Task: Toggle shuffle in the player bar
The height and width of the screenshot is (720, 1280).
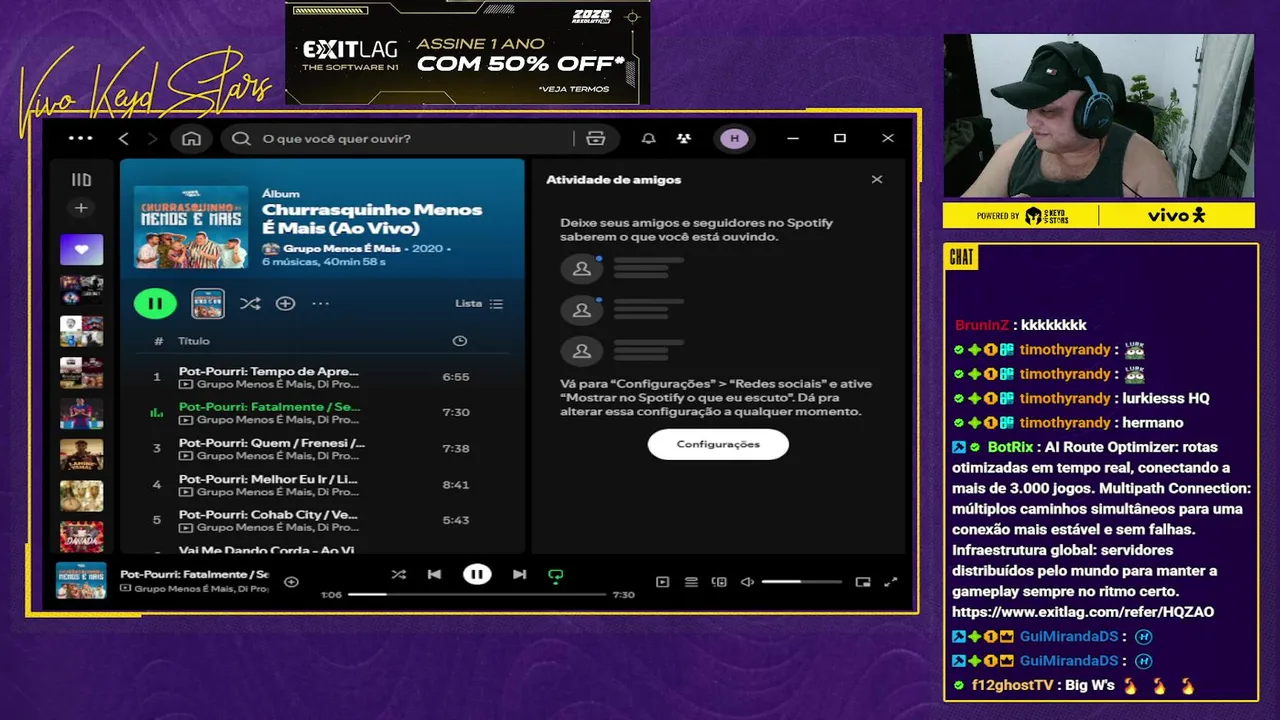Action: (x=398, y=574)
